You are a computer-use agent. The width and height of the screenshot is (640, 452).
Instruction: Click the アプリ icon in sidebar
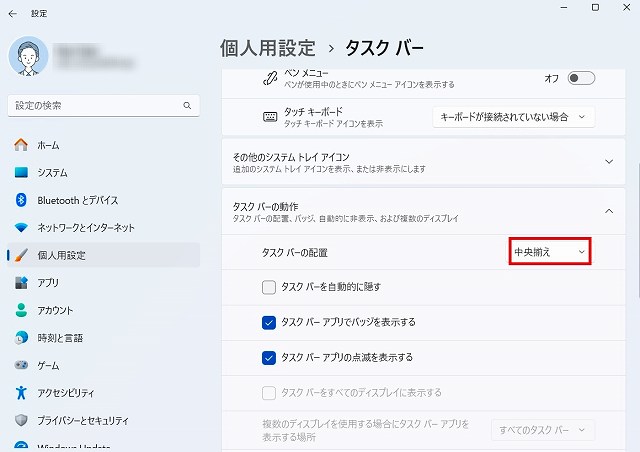click(21, 282)
